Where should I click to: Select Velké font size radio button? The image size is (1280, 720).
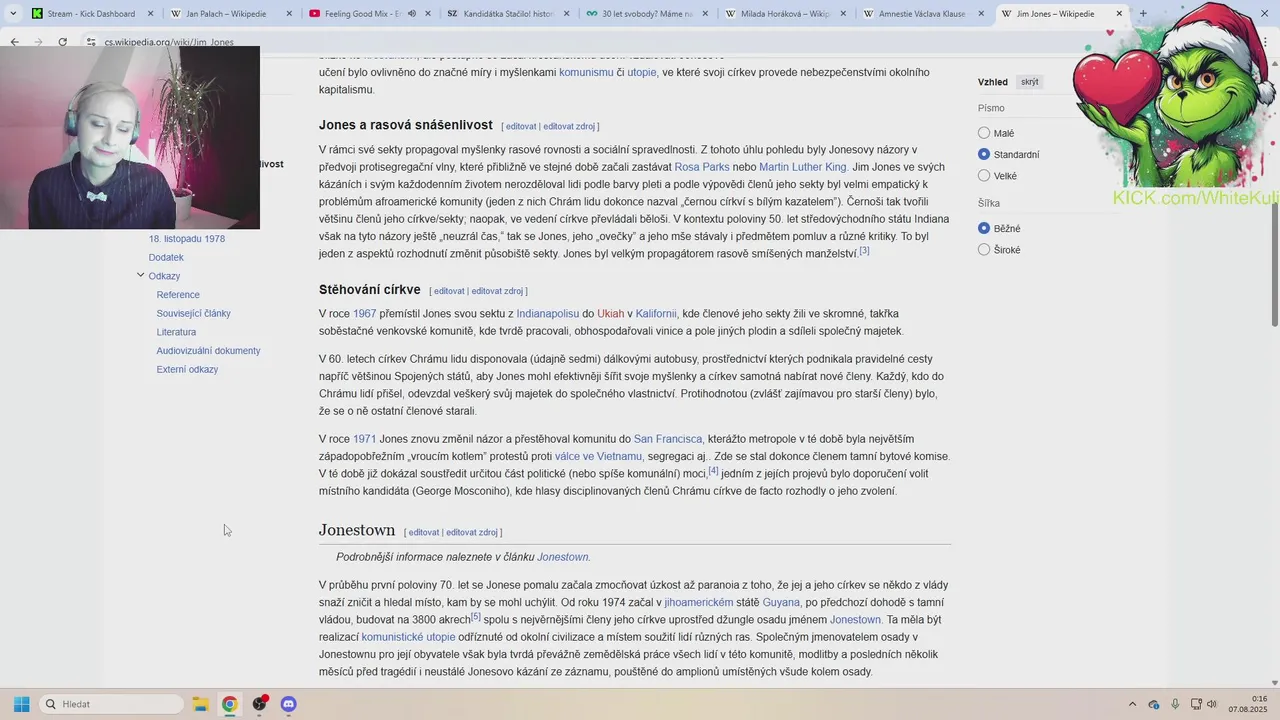click(984, 176)
